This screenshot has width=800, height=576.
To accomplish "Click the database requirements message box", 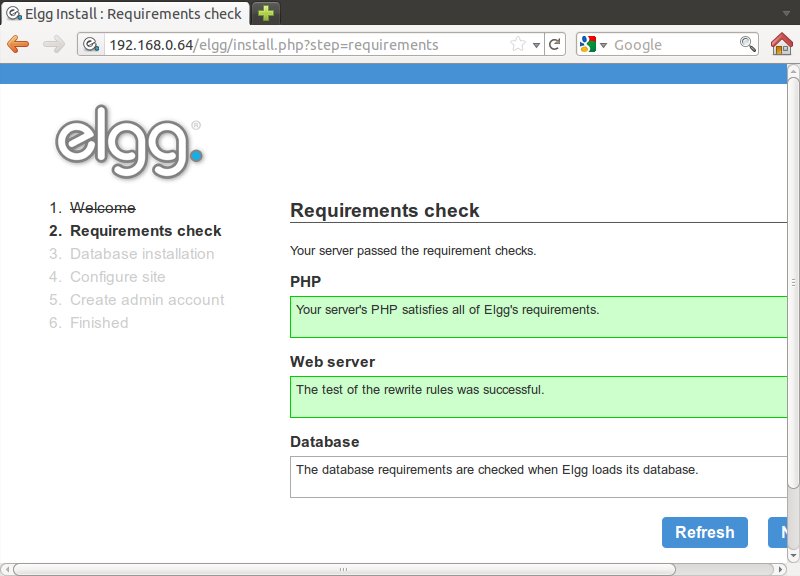I will coord(538,477).
